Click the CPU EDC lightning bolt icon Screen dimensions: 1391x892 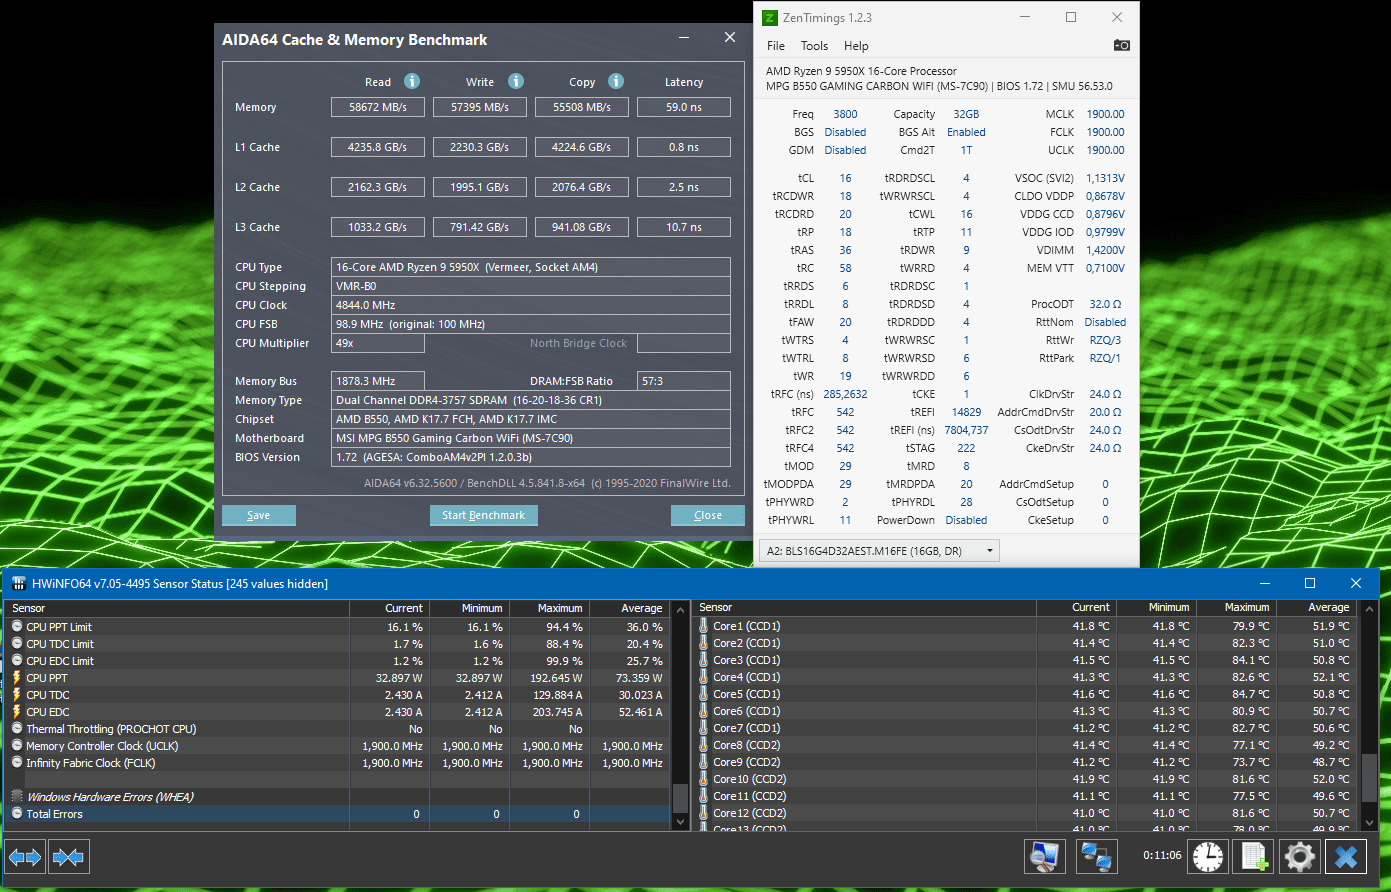click(x=17, y=712)
